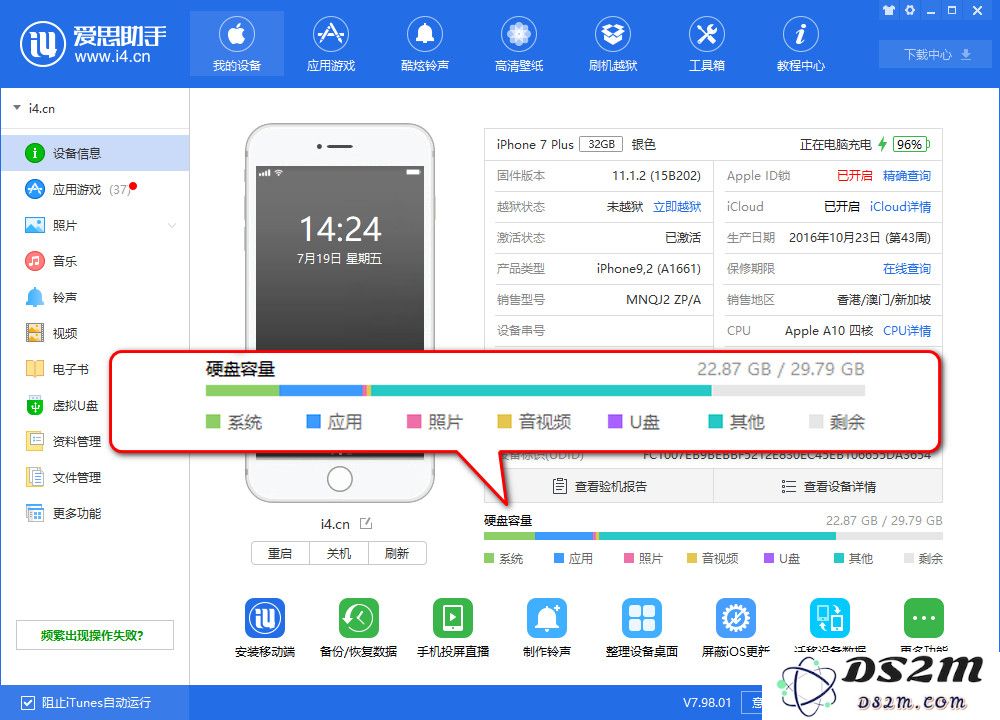This screenshot has height=720, width=1000.
Task: Click the 32GB capacity badge
Action: 601,144
